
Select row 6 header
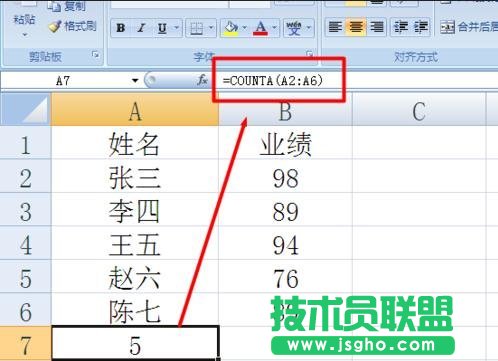[x=25, y=311]
